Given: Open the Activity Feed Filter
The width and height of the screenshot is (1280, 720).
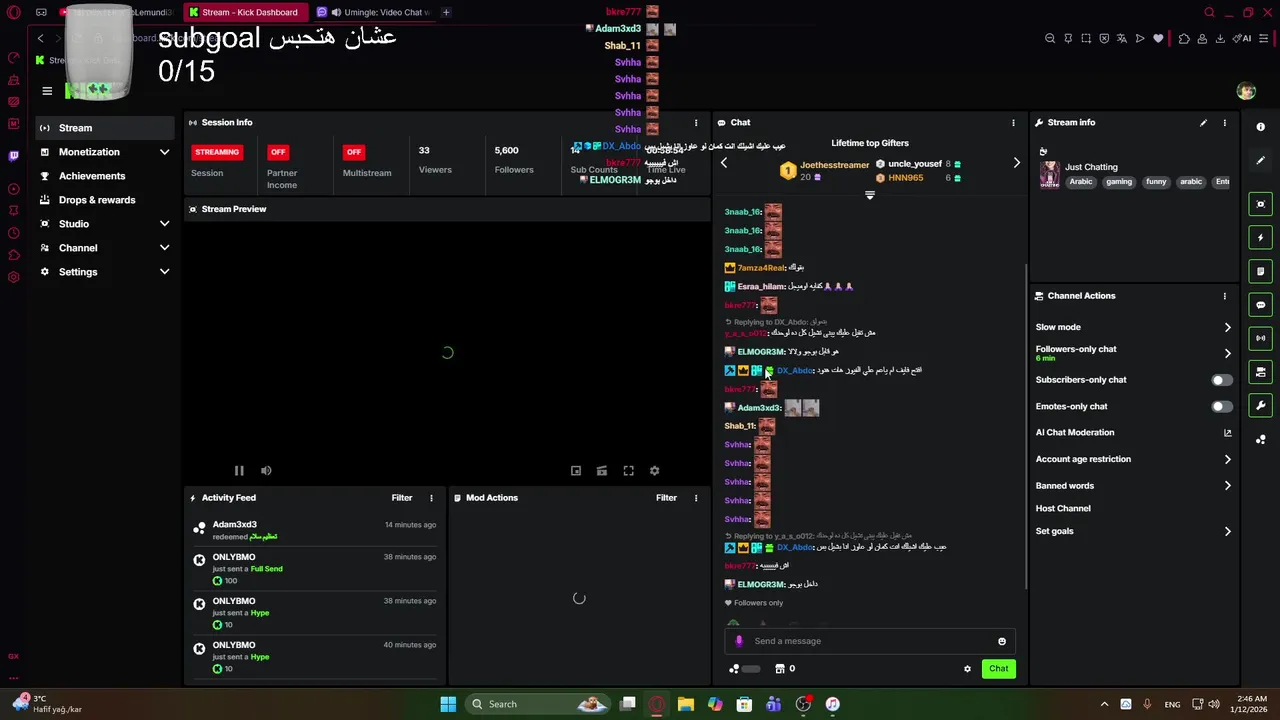Looking at the screenshot, I should click(402, 498).
